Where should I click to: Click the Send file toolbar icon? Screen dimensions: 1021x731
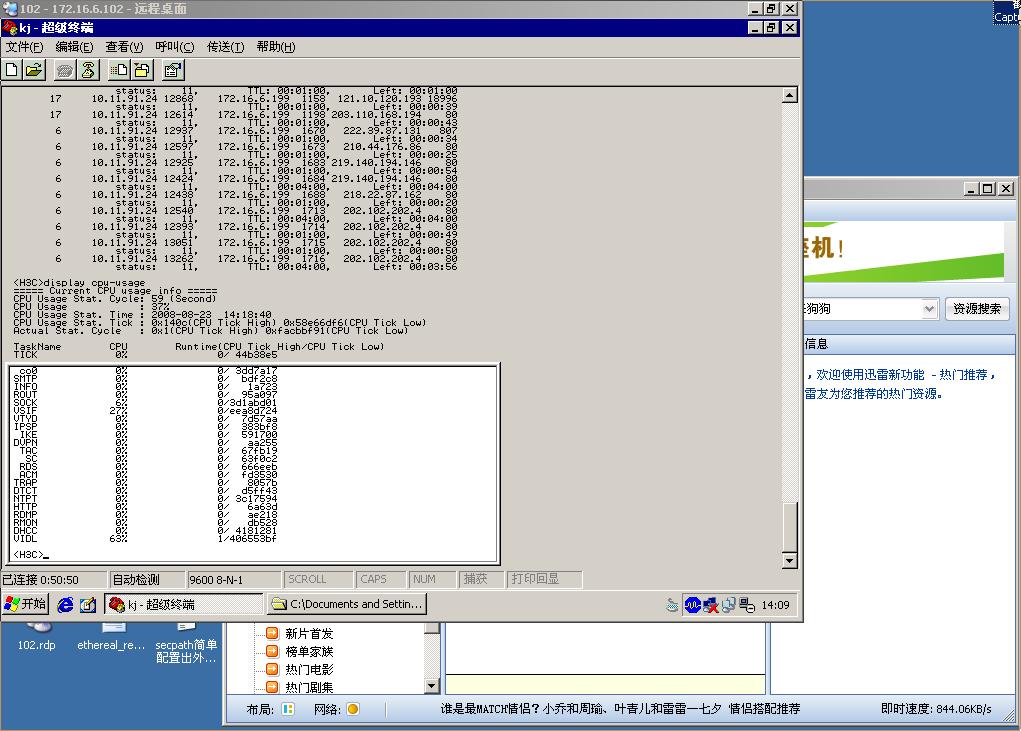coord(119,70)
